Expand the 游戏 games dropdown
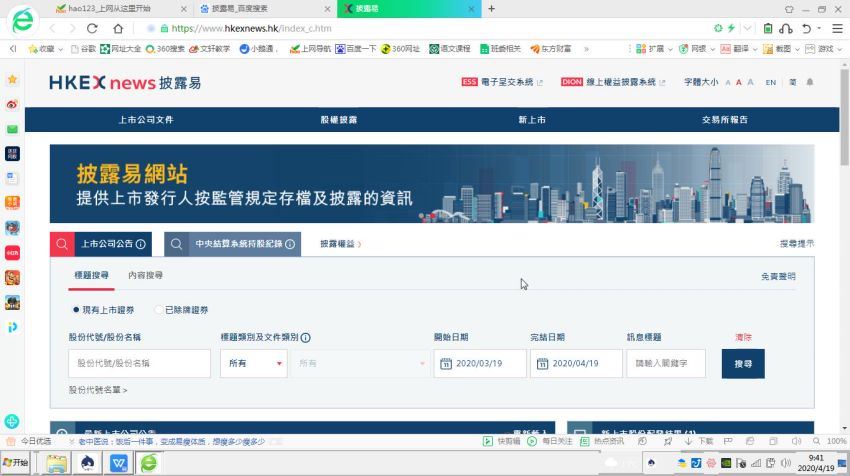The width and height of the screenshot is (850, 476). (839, 49)
